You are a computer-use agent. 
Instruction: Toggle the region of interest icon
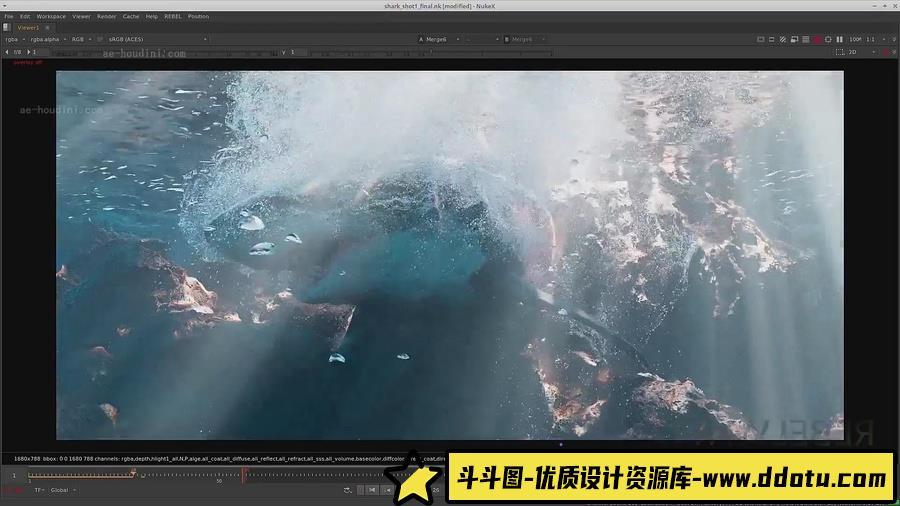pyautogui.click(x=771, y=40)
